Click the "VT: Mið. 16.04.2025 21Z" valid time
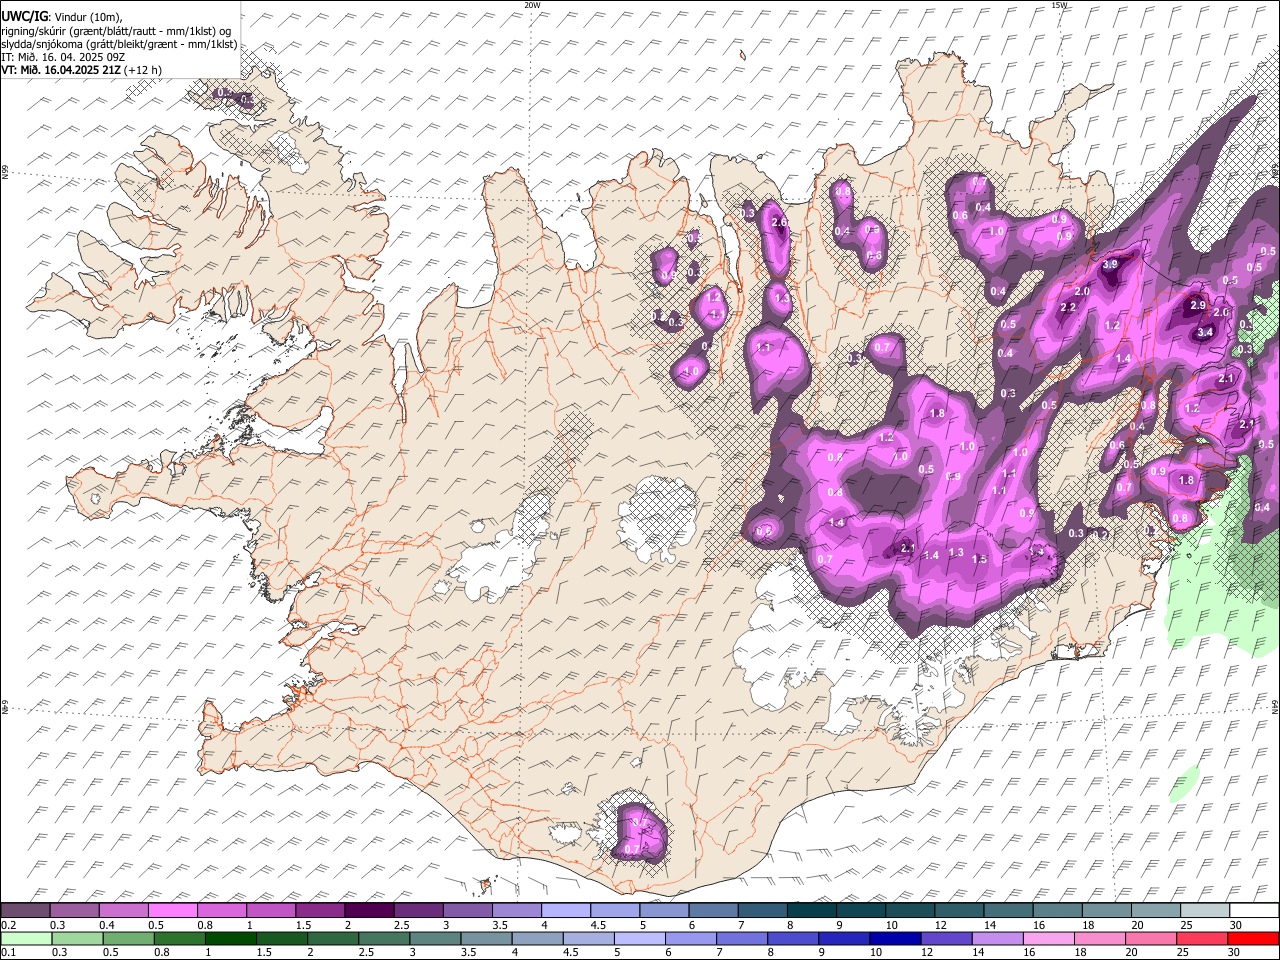 pyautogui.click(x=61, y=70)
